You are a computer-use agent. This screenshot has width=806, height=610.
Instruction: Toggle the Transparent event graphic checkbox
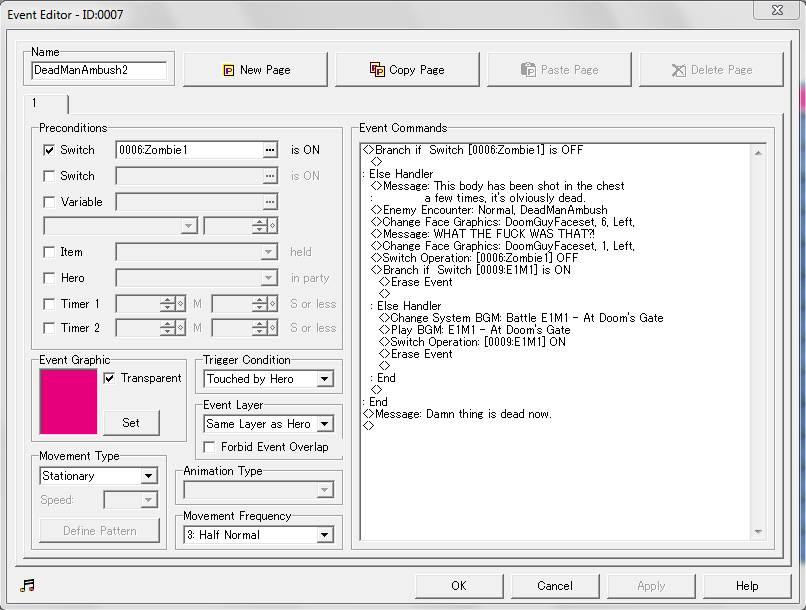pos(110,378)
